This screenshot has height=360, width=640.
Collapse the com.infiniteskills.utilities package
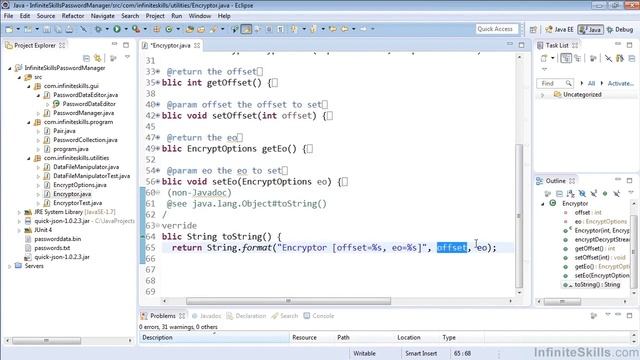(x=29, y=158)
